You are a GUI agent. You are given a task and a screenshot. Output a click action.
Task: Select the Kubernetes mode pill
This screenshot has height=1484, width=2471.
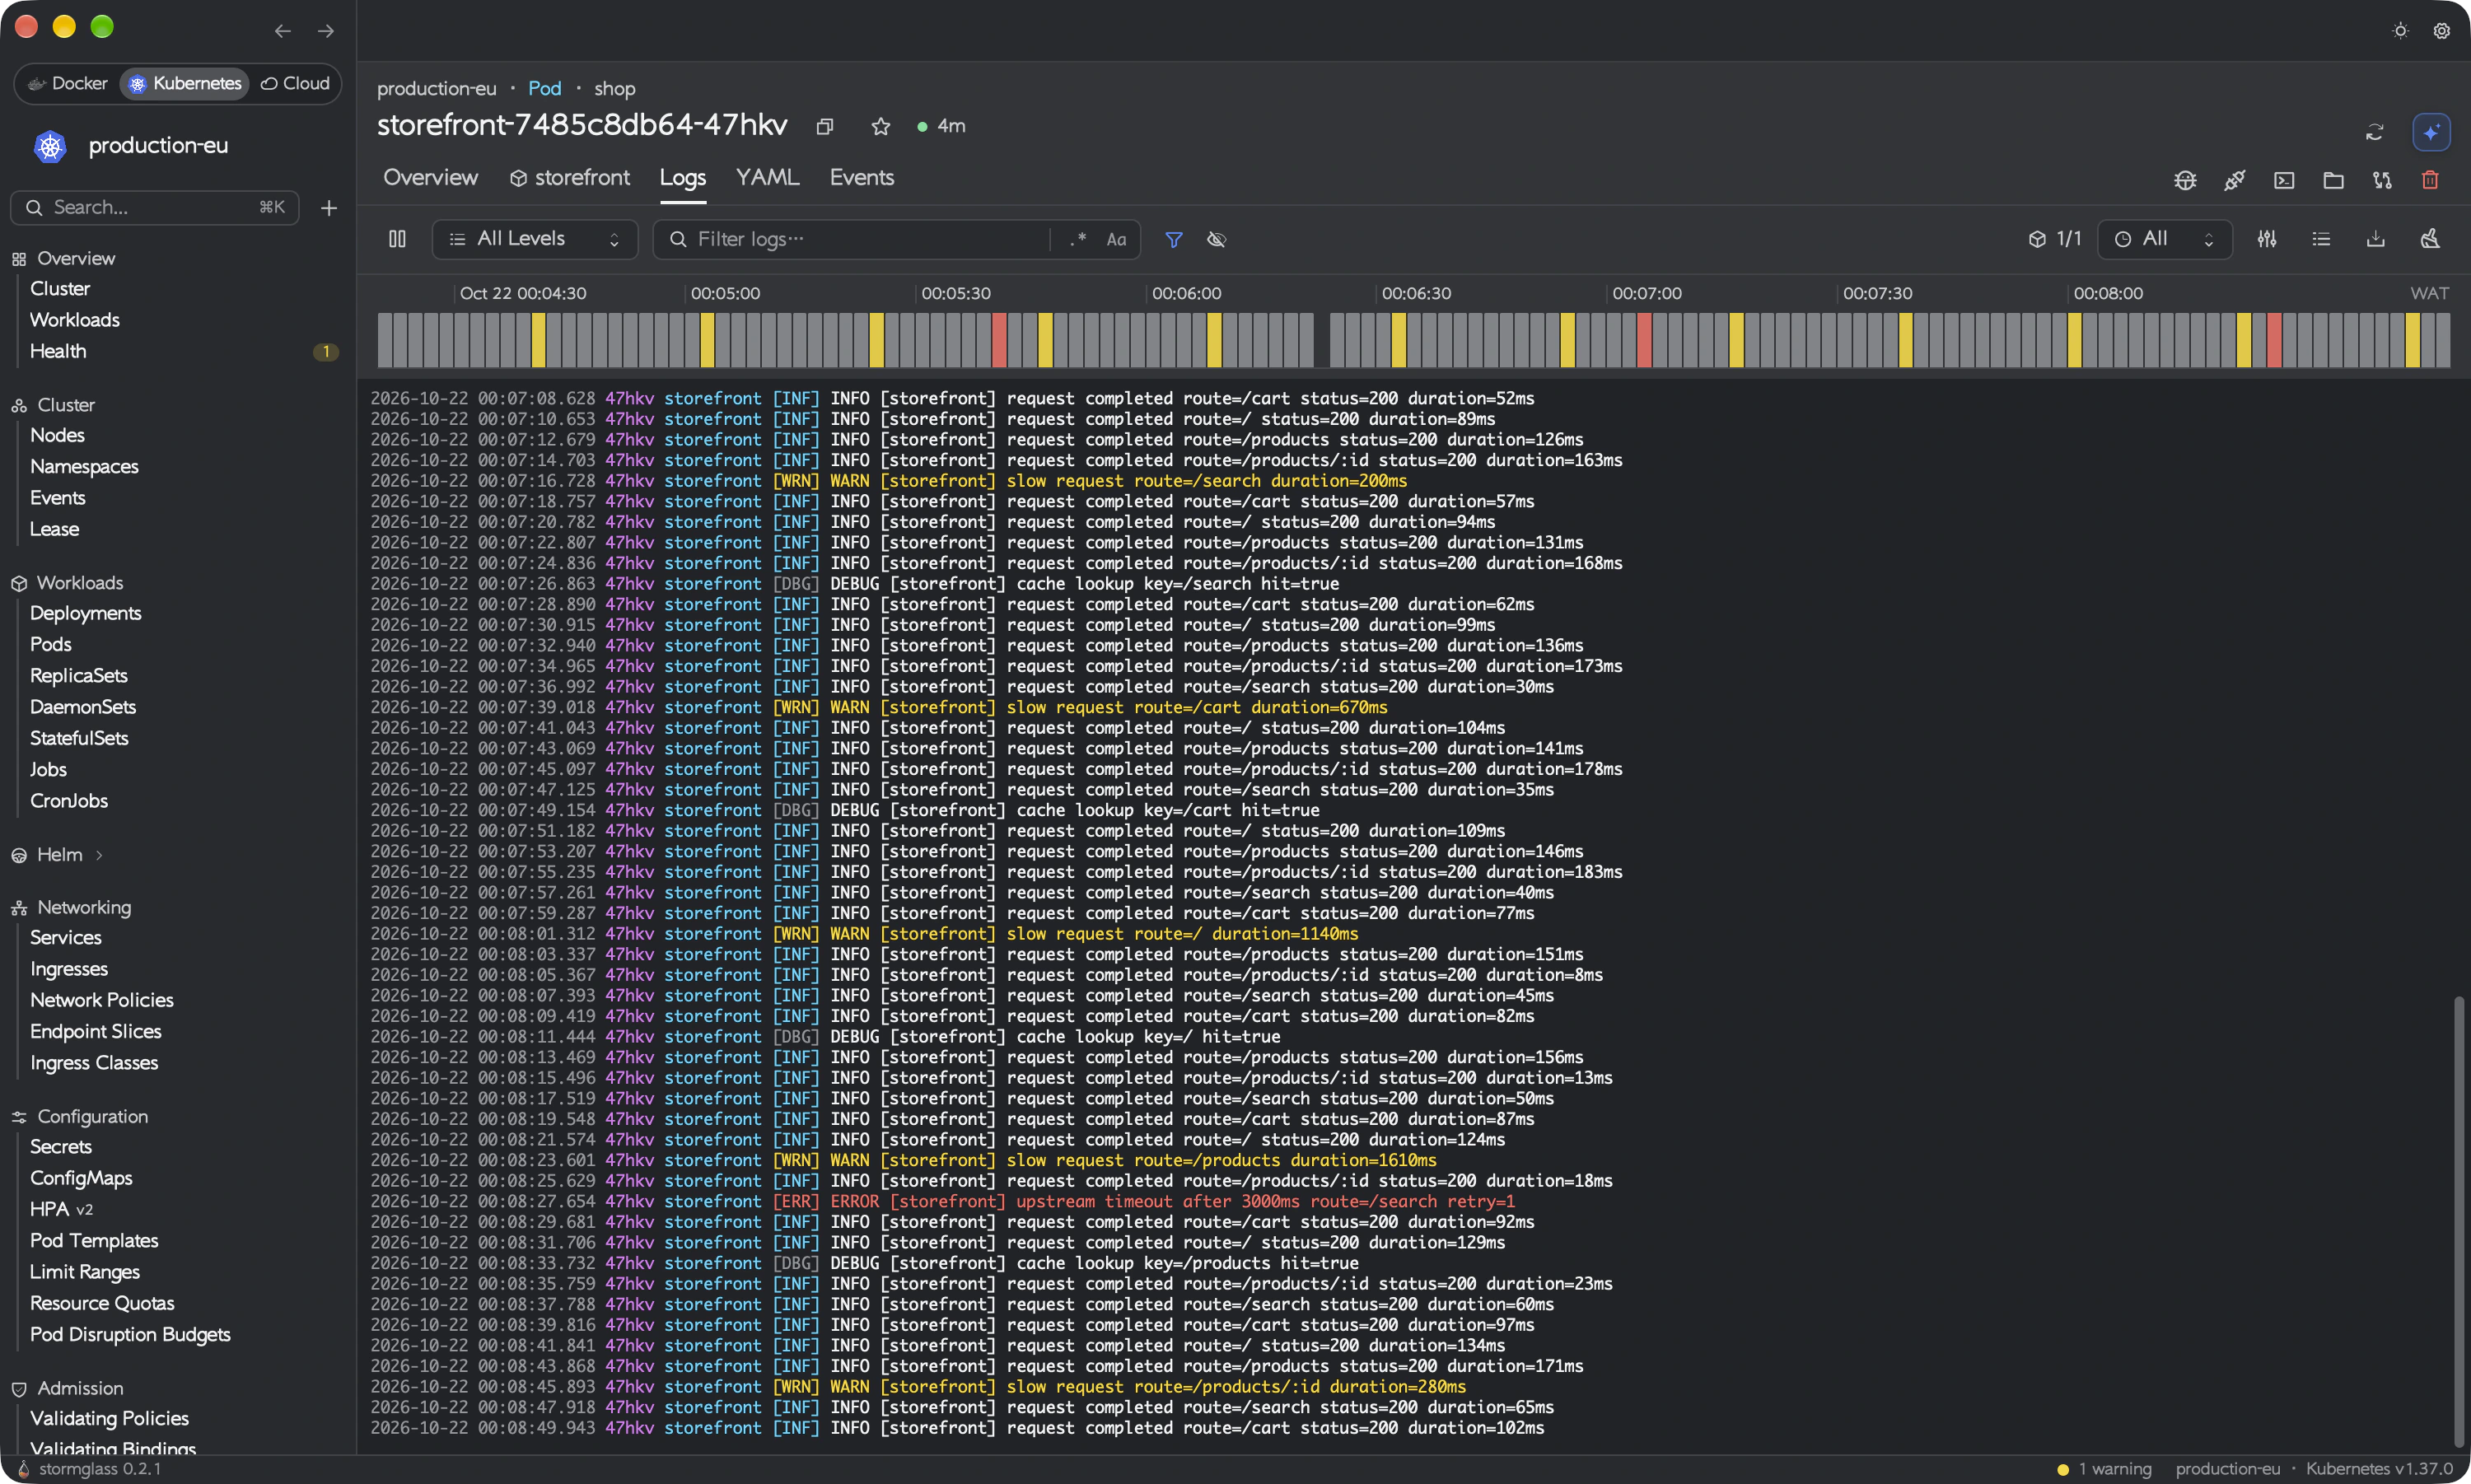[185, 83]
